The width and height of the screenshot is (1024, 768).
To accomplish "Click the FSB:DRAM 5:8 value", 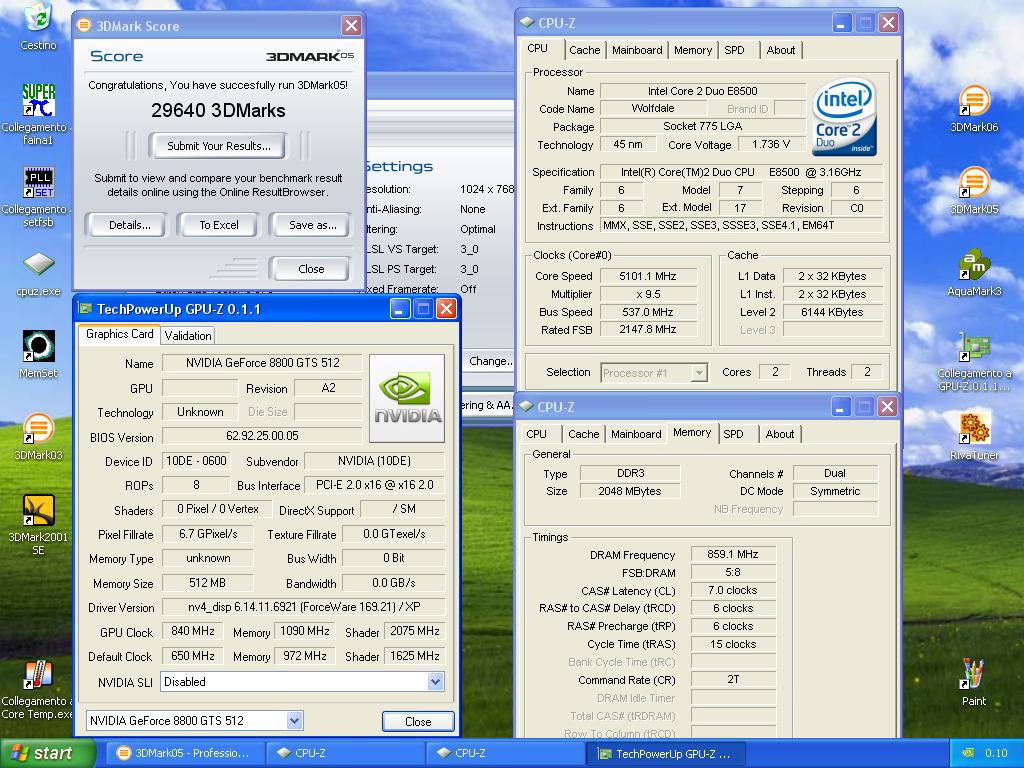I will point(733,573).
